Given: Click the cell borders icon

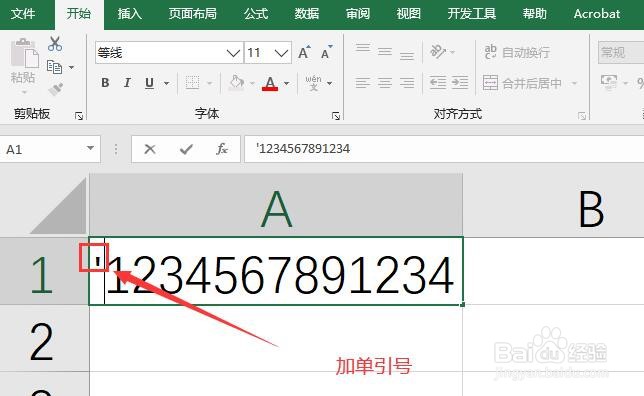Looking at the screenshot, I should [192, 83].
